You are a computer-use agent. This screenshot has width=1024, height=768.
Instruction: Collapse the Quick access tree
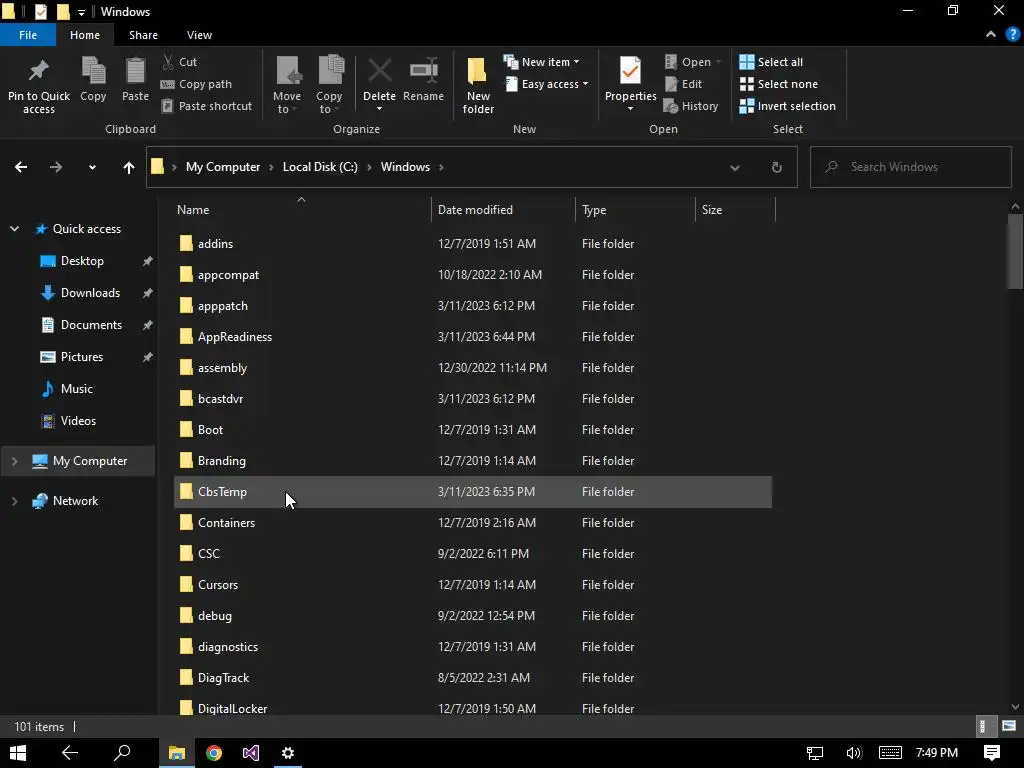(14, 229)
